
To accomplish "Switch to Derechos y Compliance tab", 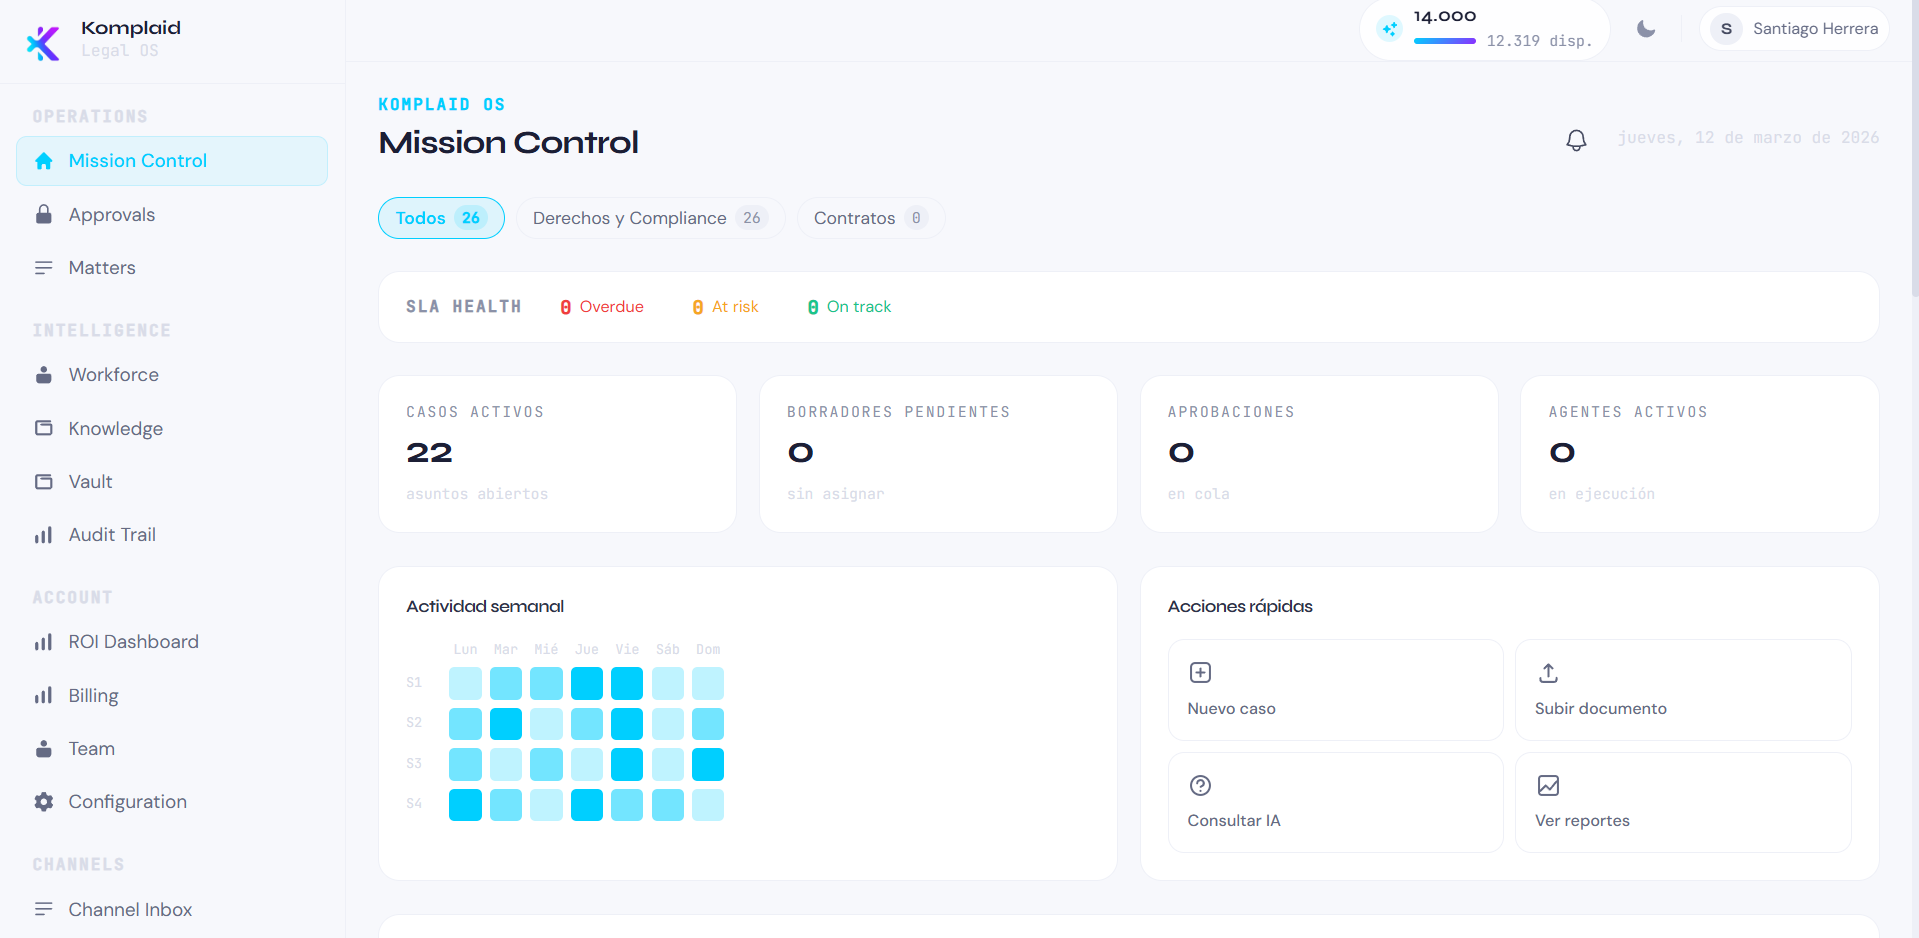I will 650,218.
